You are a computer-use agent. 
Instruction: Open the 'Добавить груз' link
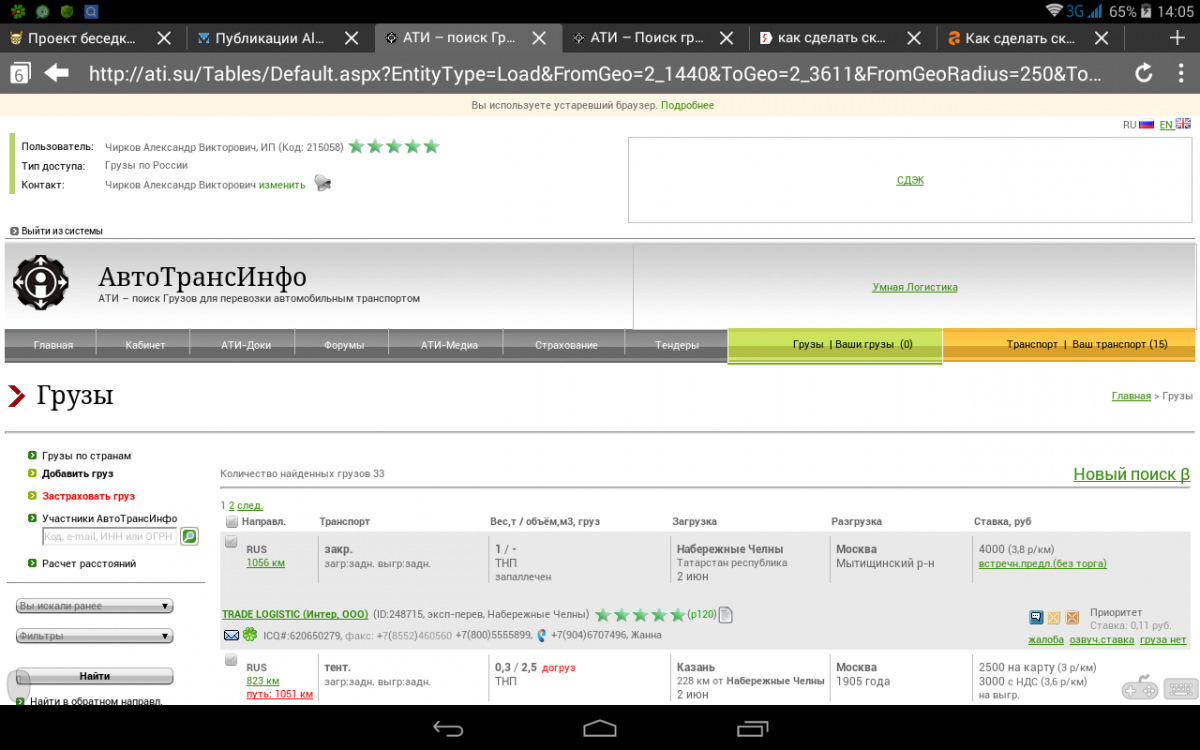pos(77,473)
